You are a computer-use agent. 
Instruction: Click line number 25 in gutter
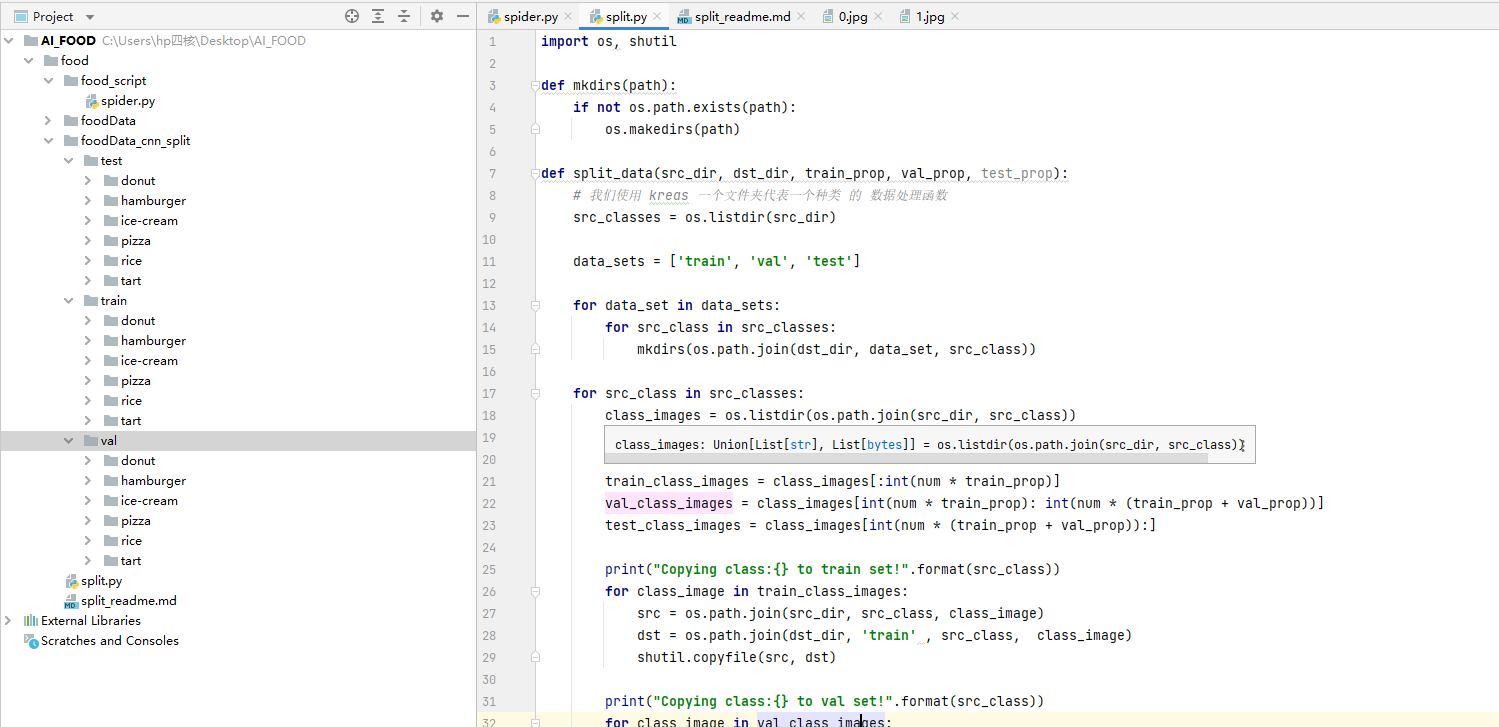[x=489, y=569]
